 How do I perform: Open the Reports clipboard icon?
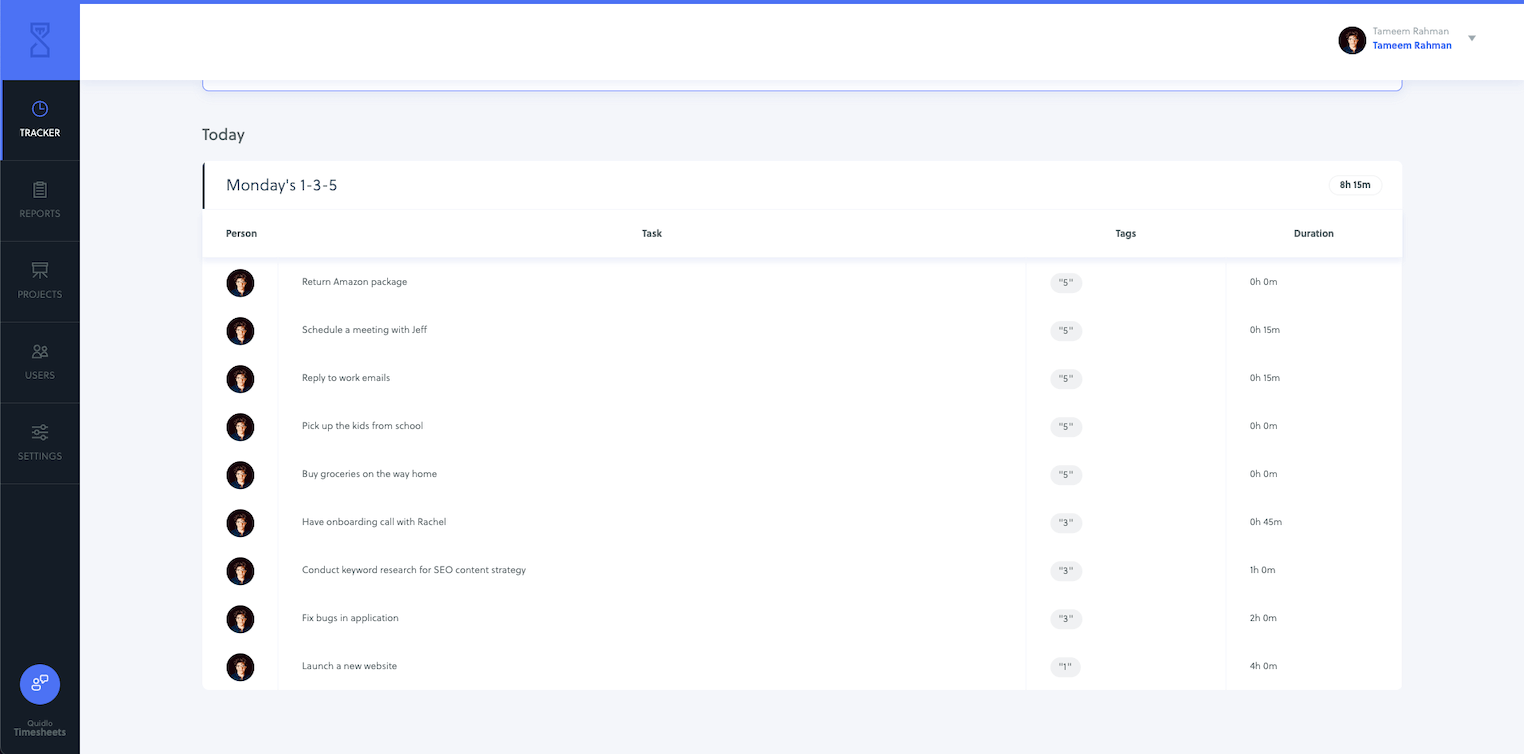40,190
